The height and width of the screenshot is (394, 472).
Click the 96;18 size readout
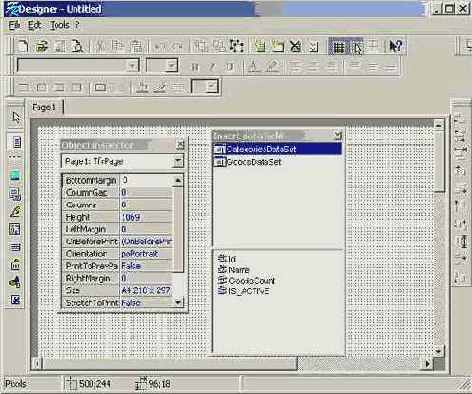click(159, 384)
